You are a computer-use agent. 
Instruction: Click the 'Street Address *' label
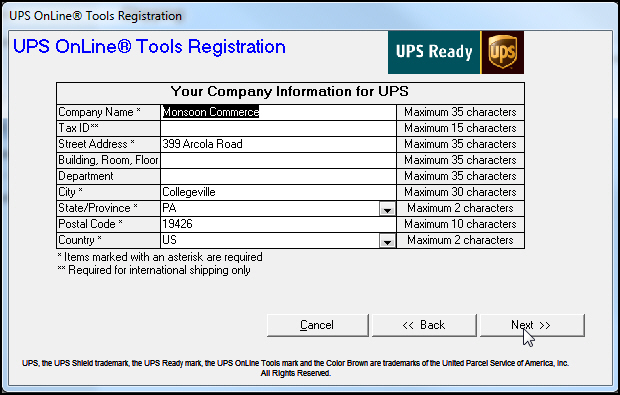point(96,144)
